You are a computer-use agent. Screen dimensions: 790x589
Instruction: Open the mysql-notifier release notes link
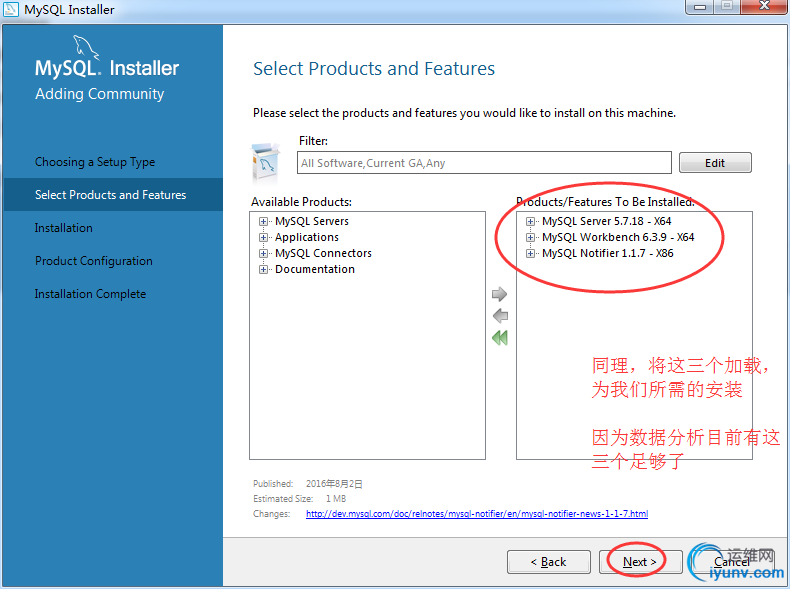click(x=477, y=514)
